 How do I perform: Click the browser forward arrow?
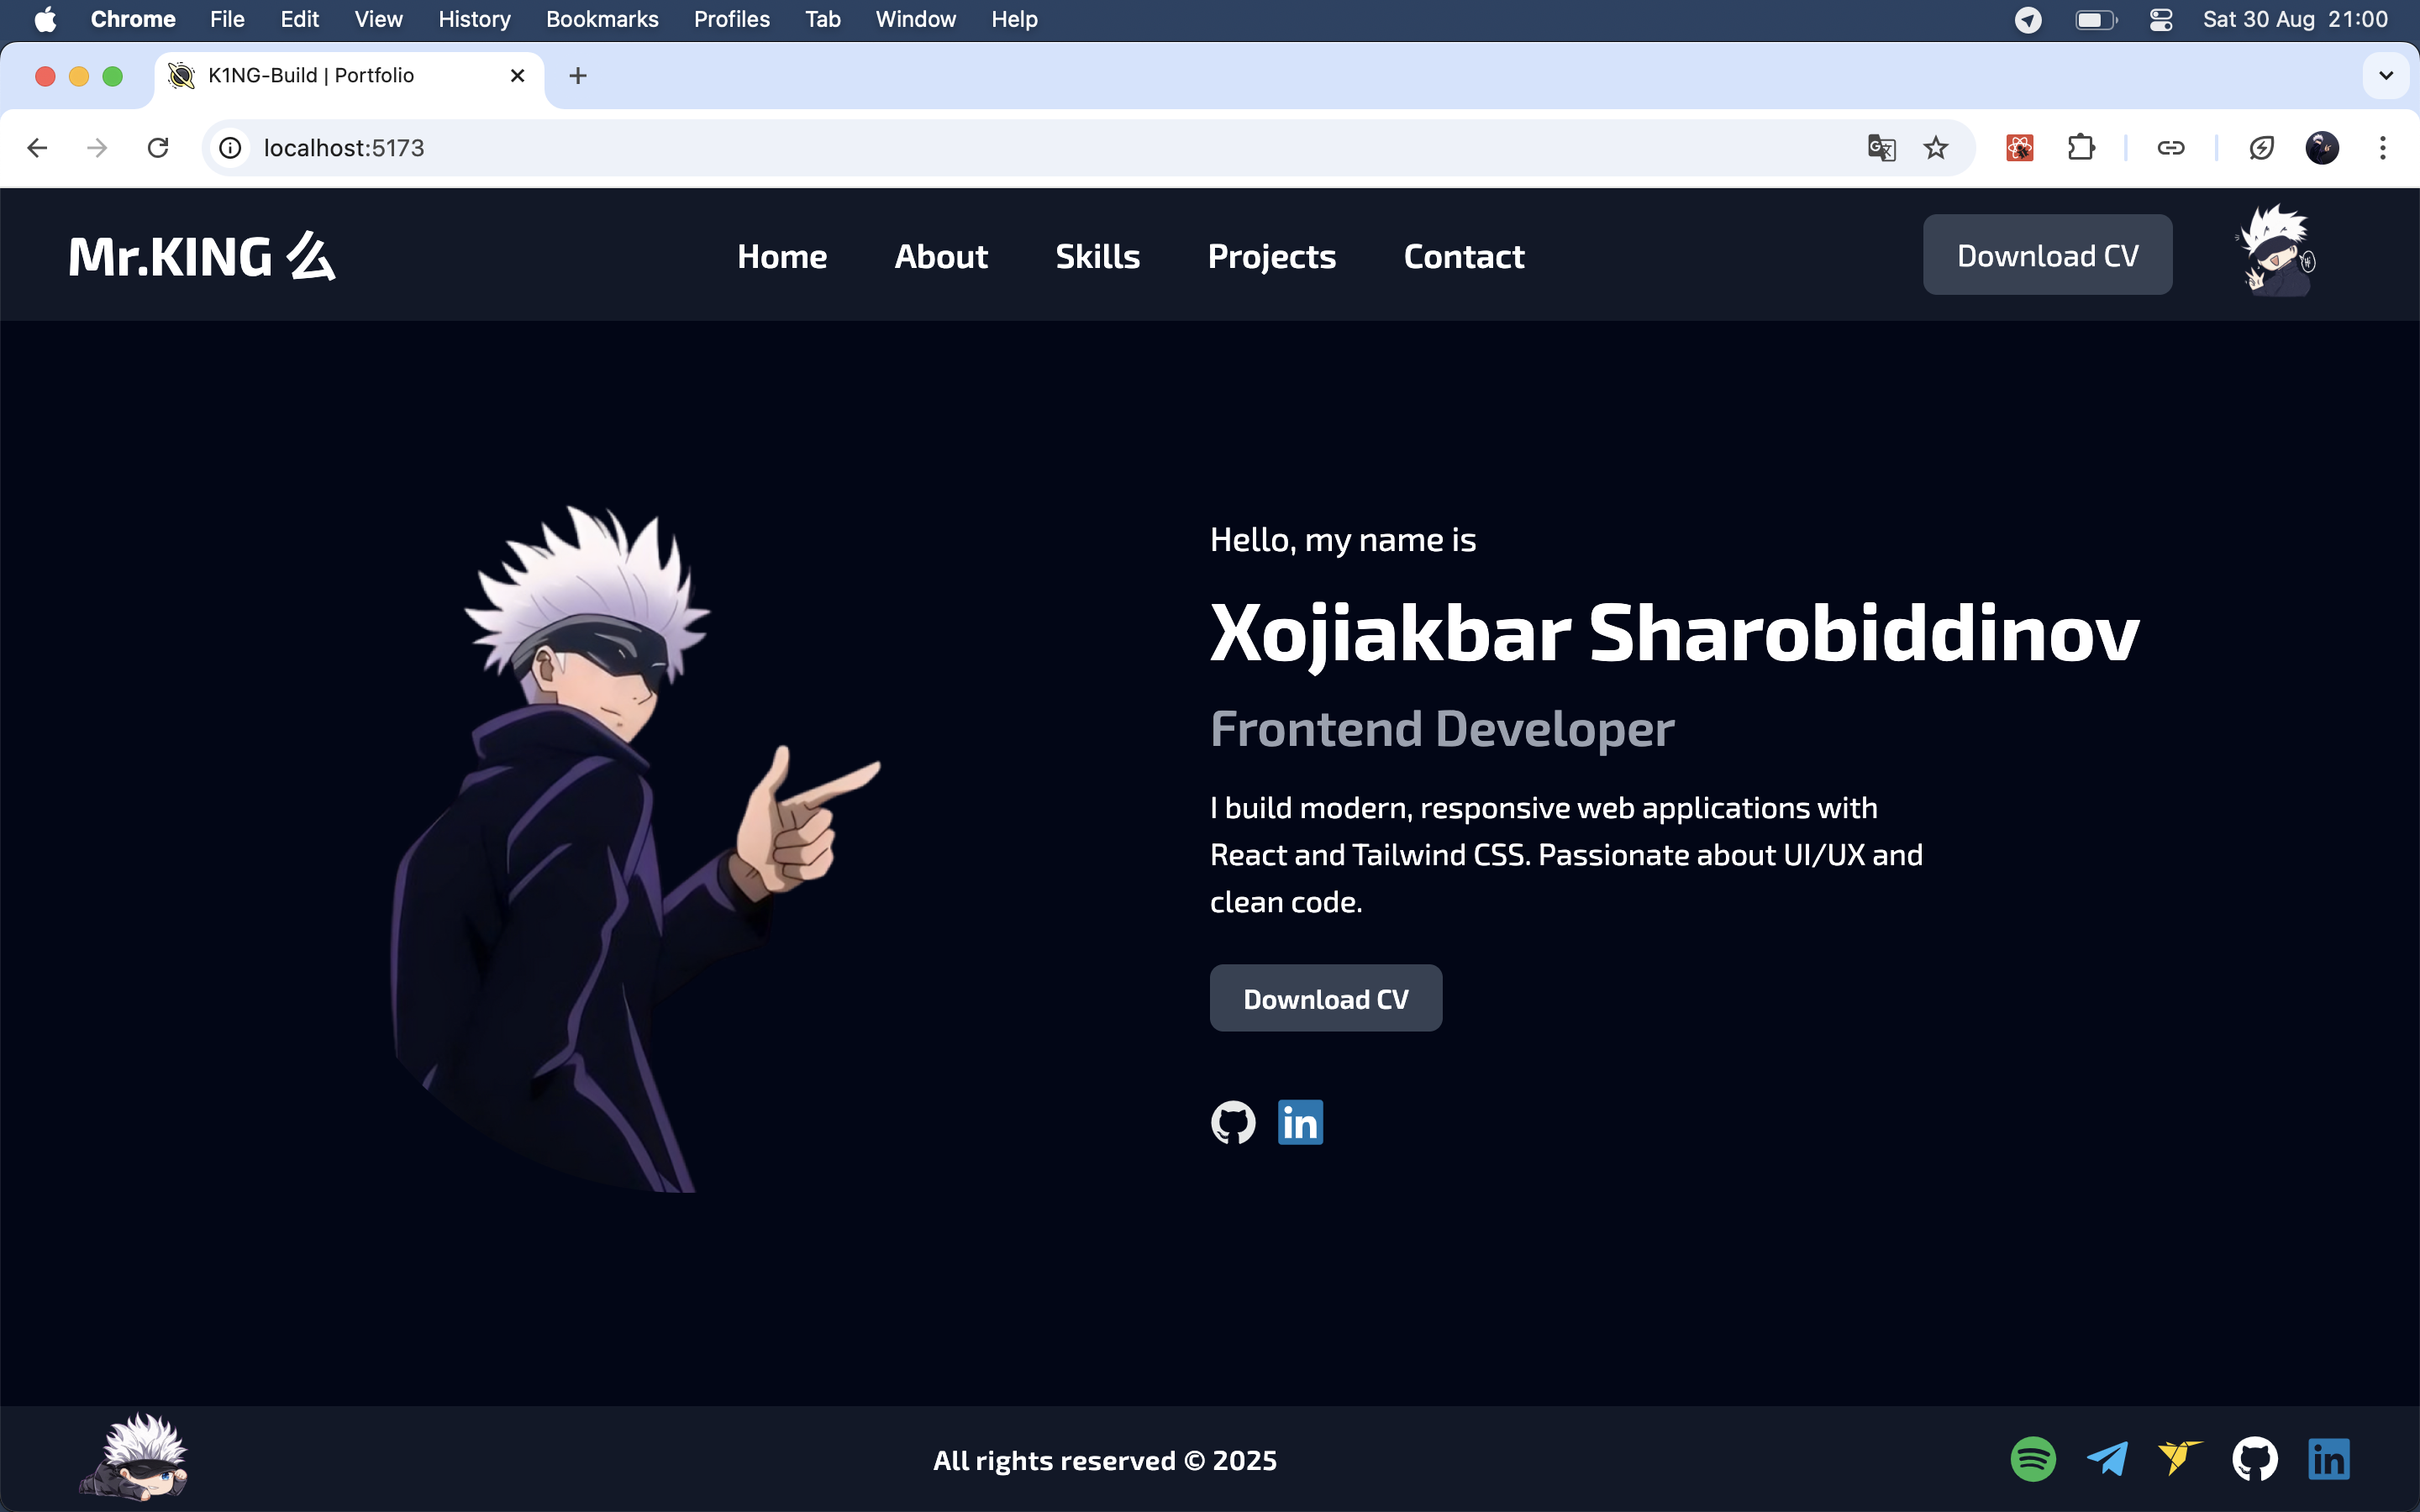(x=97, y=148)
